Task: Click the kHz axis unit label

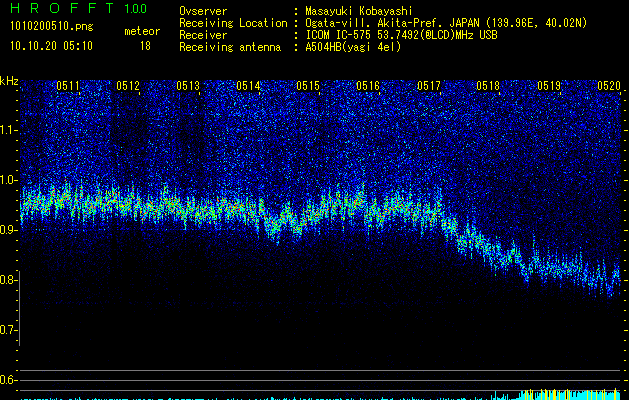Action: pos(9,80)
